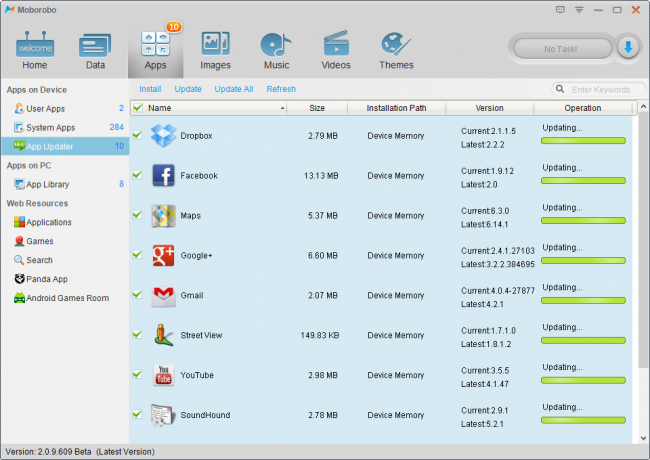This screenshot has height=460, width=650.
Task: Click the Maps app icon
Action: click(x=163, y=215)
